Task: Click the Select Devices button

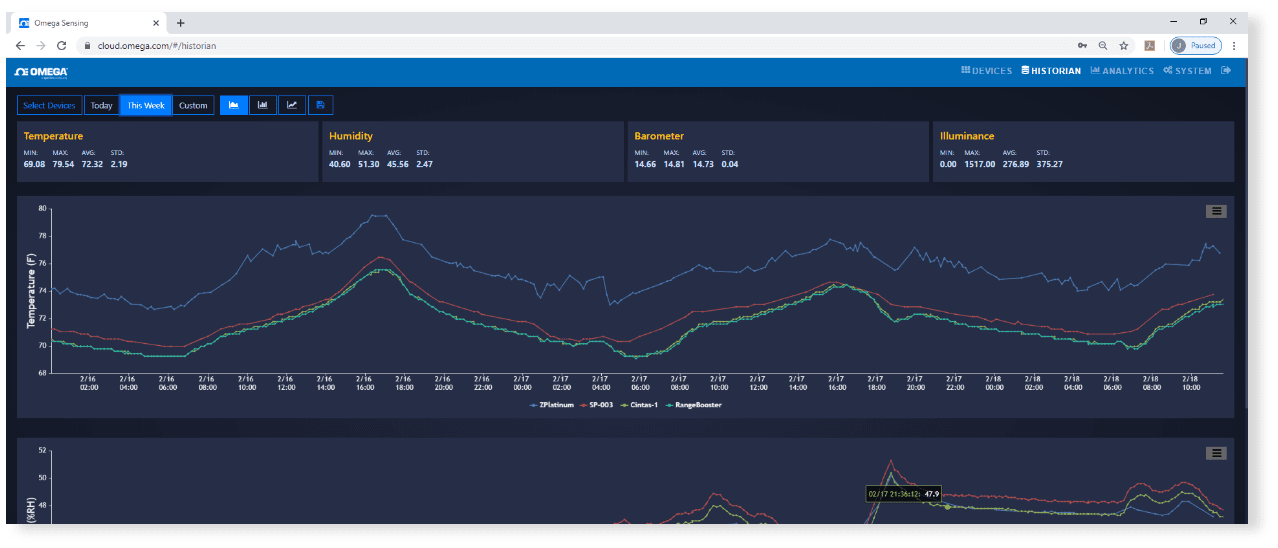Action: [49, 105]
